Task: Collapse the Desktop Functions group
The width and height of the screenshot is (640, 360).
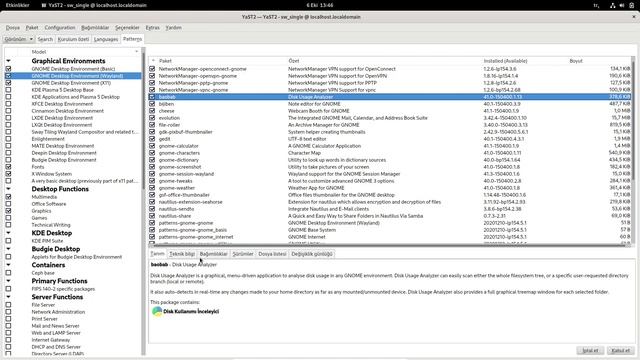Action: point(8,189)
